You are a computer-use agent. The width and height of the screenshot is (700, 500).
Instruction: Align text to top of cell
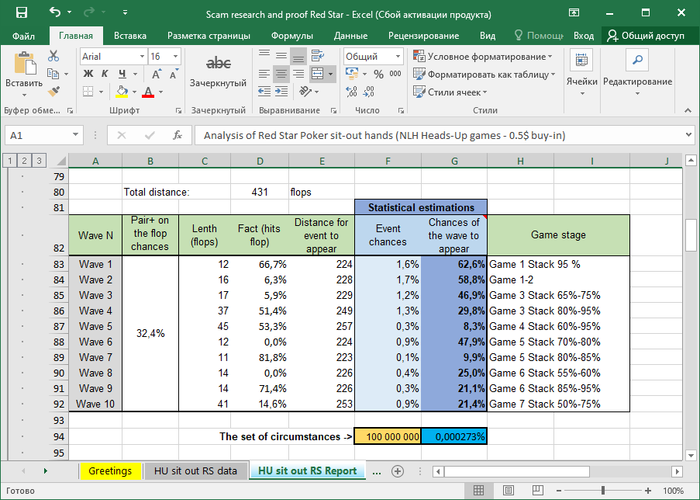click(x=264, y=56)
